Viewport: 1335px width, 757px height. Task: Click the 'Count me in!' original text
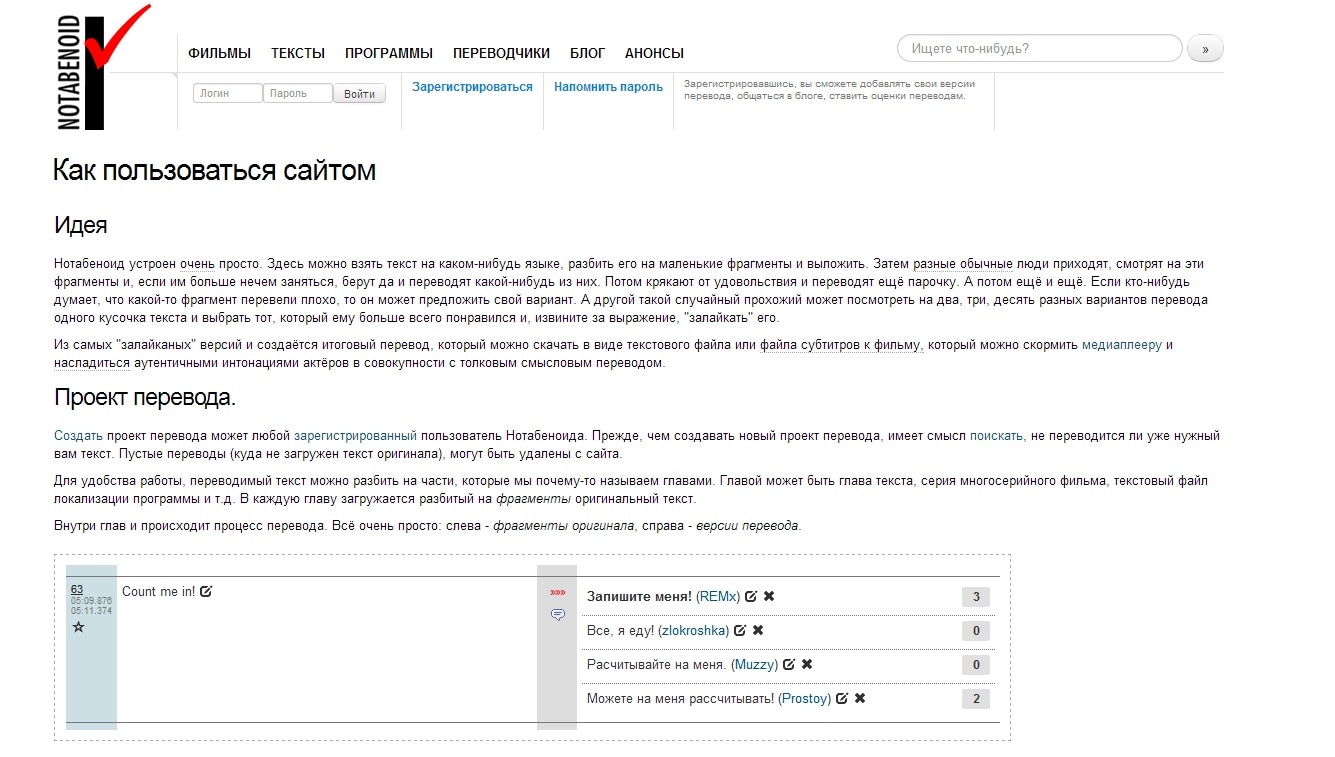[158, 591]
